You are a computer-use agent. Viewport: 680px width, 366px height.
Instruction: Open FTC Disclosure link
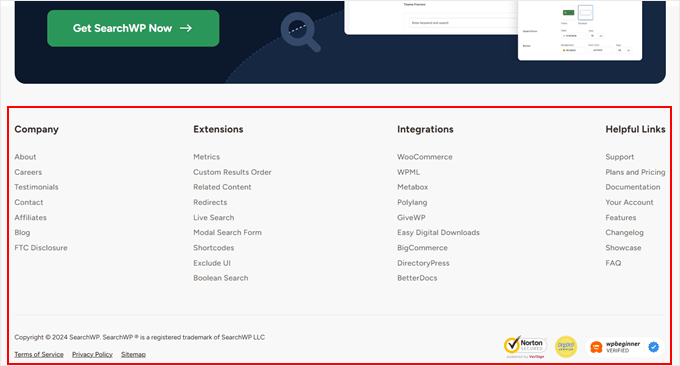[x=41, y=248]
